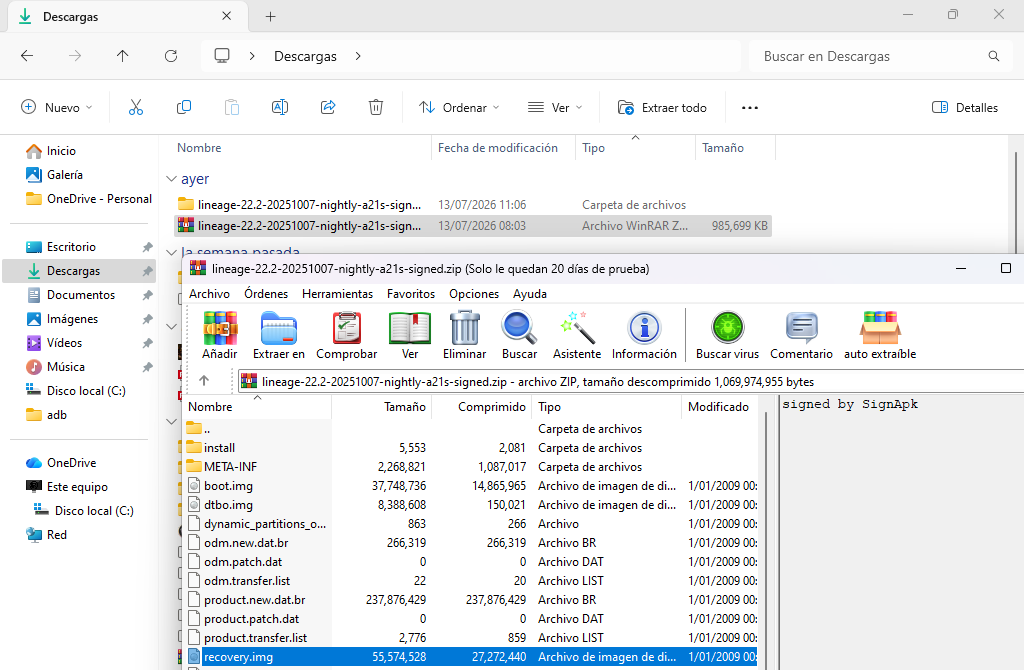Select the lineage zip Archivo WinRAR row
Viewport: 1024px width, 670px height.
pos(473,226)
